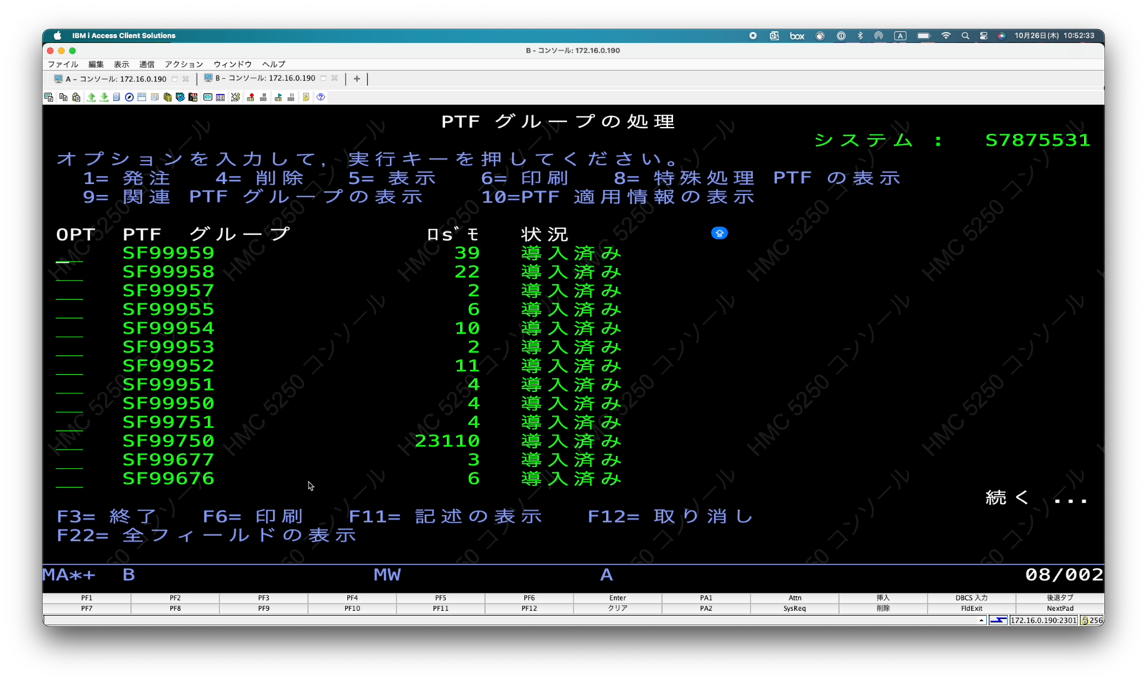Click the paste clipboard toolbar icon

pyautogui.click(x=76, y=97)
